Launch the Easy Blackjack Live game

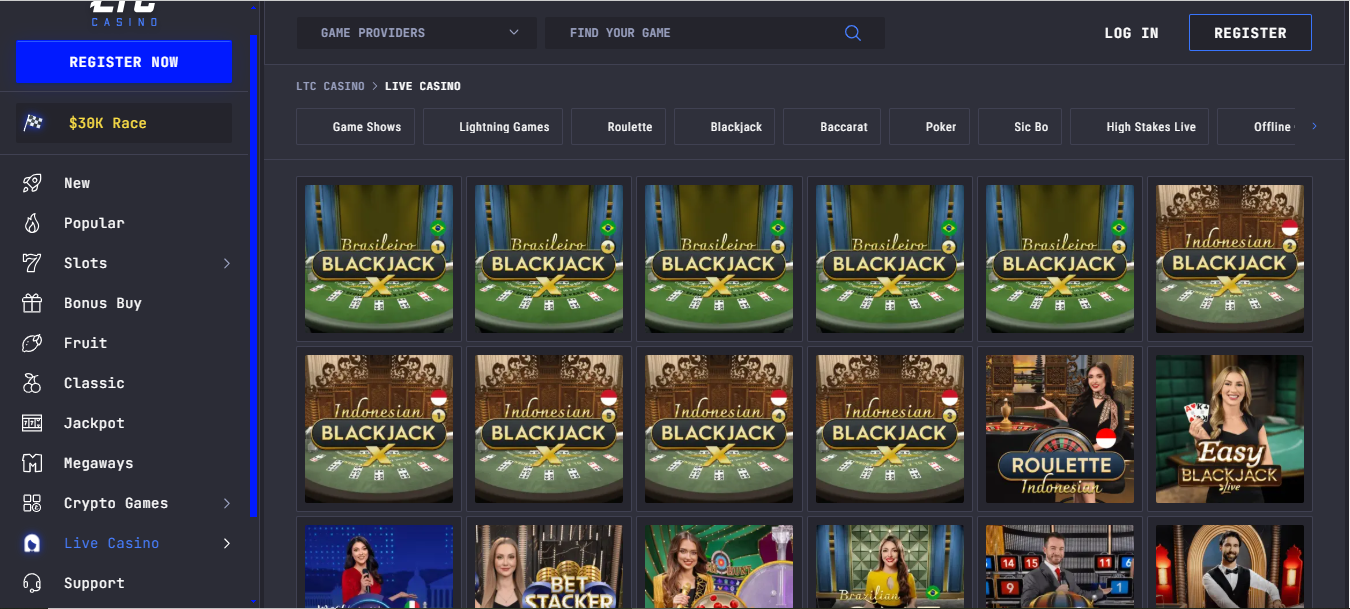1230,429
